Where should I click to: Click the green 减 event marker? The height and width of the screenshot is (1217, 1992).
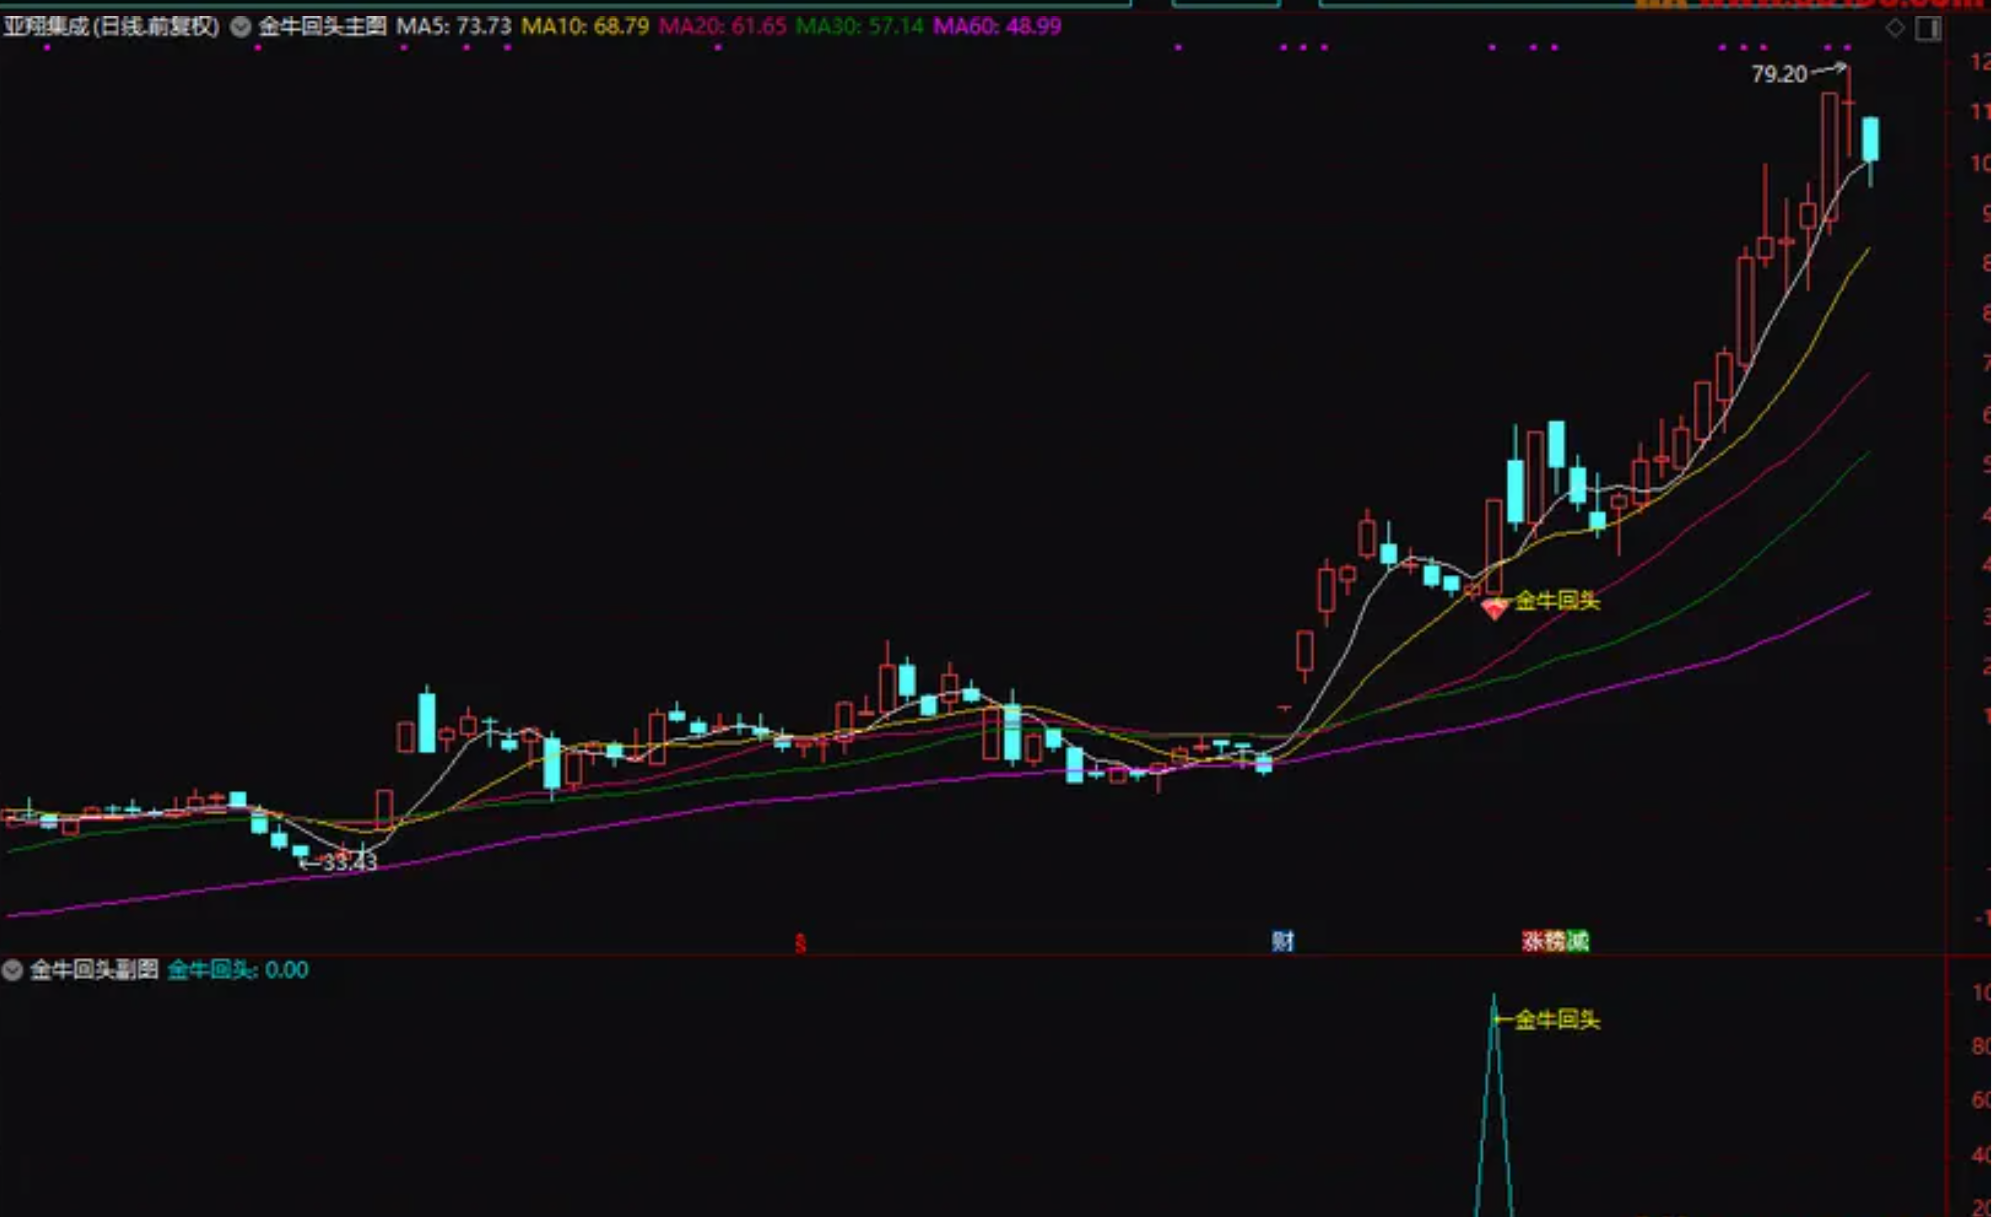1578,941
